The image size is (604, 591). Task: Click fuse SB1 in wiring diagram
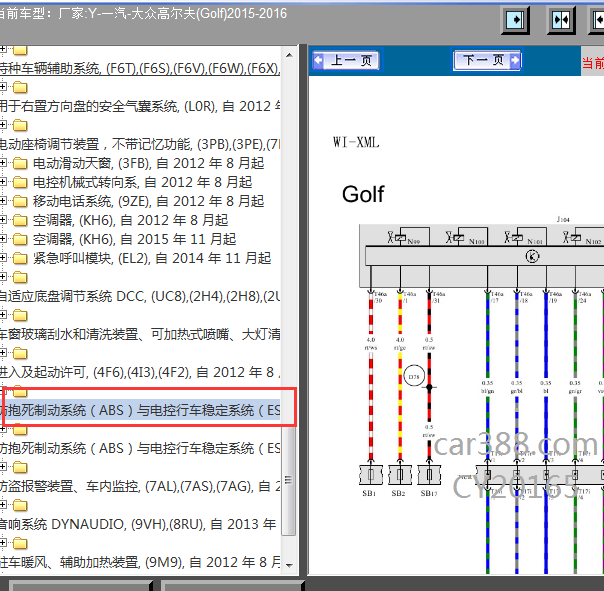tap(371, 475)
